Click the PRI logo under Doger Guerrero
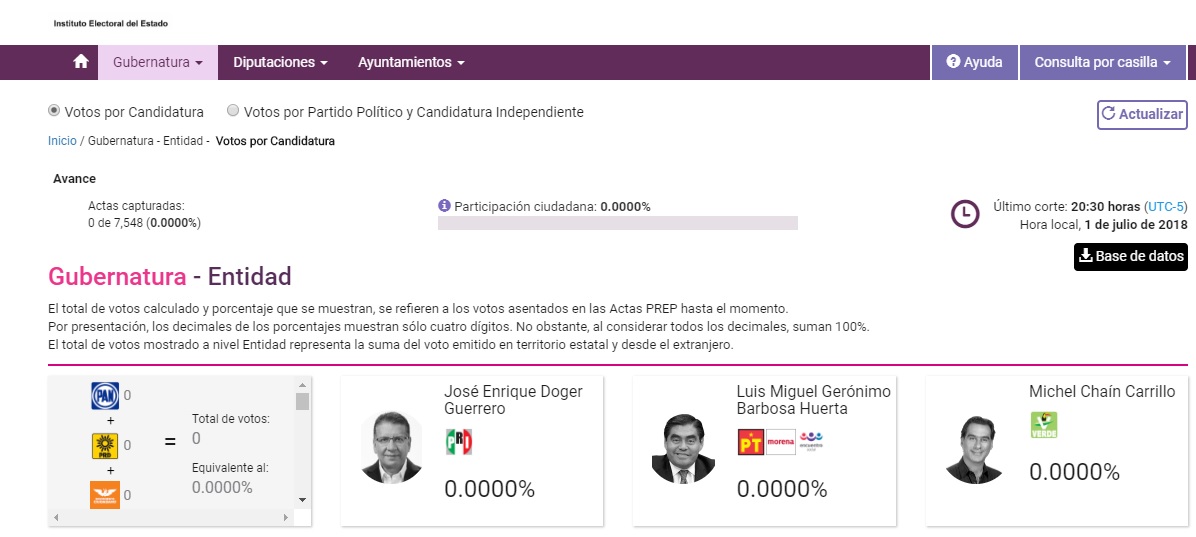The height and width of the screenshot is (537, 1196). 458,441
